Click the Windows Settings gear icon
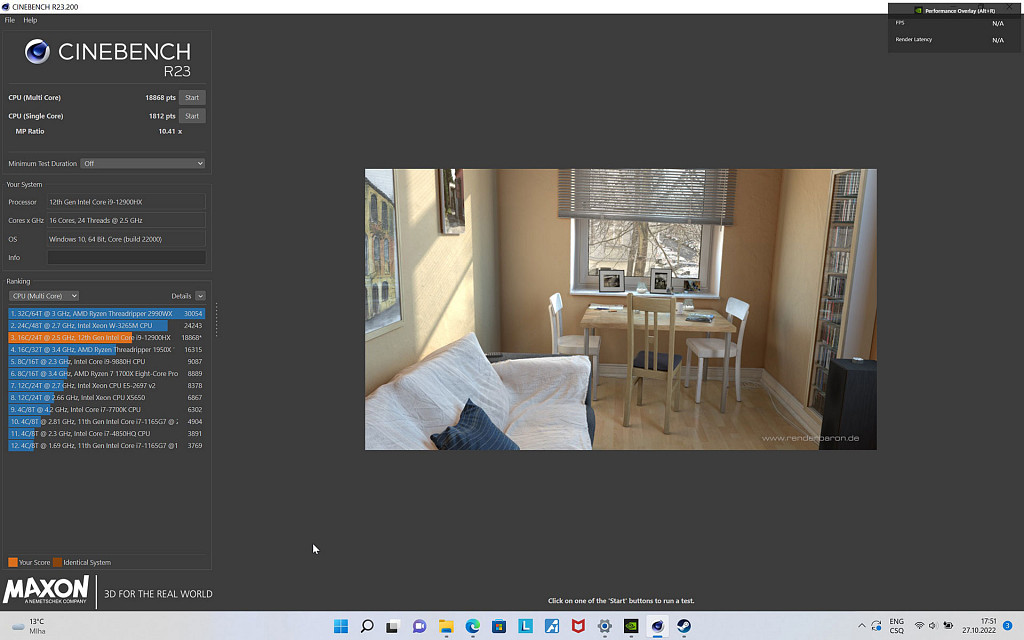 pos(604,626)
